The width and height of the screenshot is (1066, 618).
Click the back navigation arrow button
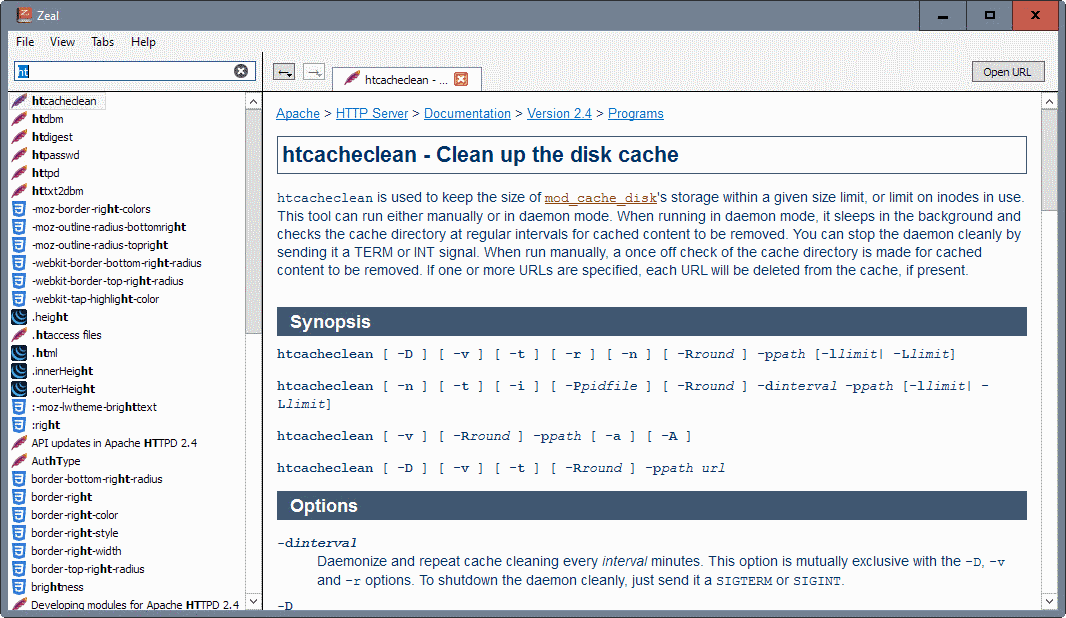pyautogui.click(x=284, y=71)
